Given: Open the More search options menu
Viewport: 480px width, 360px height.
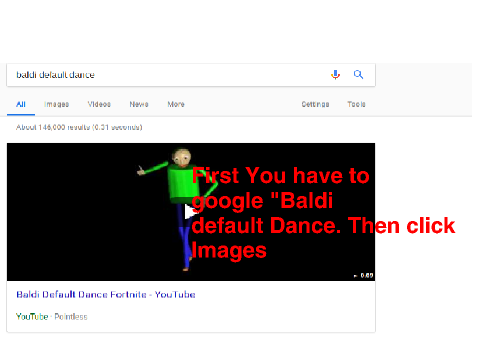Looking at the screenshot, I should click(x=176, y=104).
